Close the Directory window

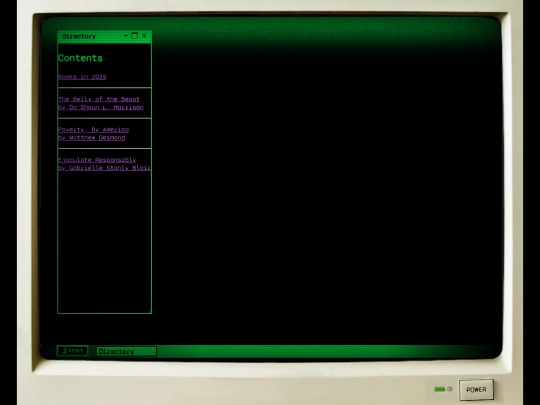click(x=144, y=35)
